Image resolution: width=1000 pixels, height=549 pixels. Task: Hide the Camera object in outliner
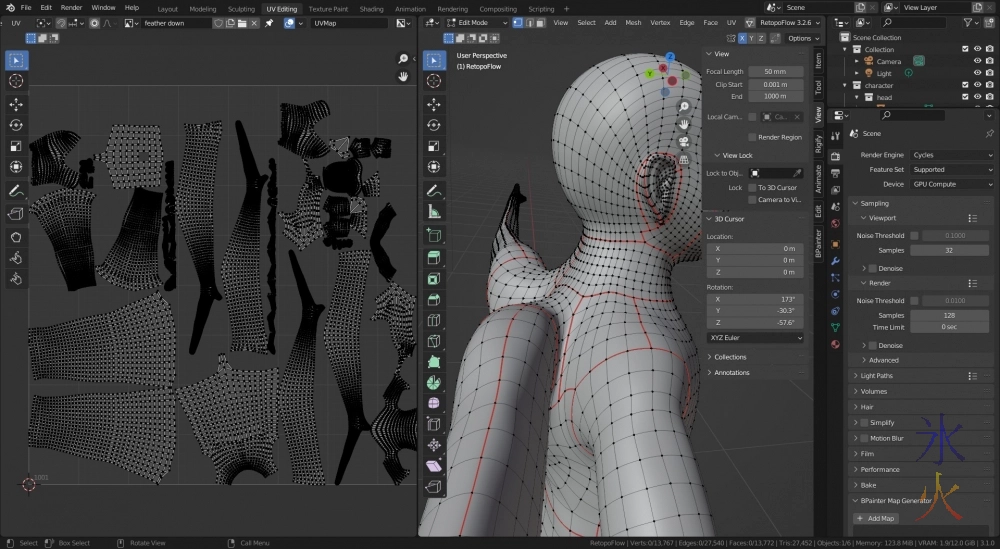pyautogui.click(x=977, y=61)
